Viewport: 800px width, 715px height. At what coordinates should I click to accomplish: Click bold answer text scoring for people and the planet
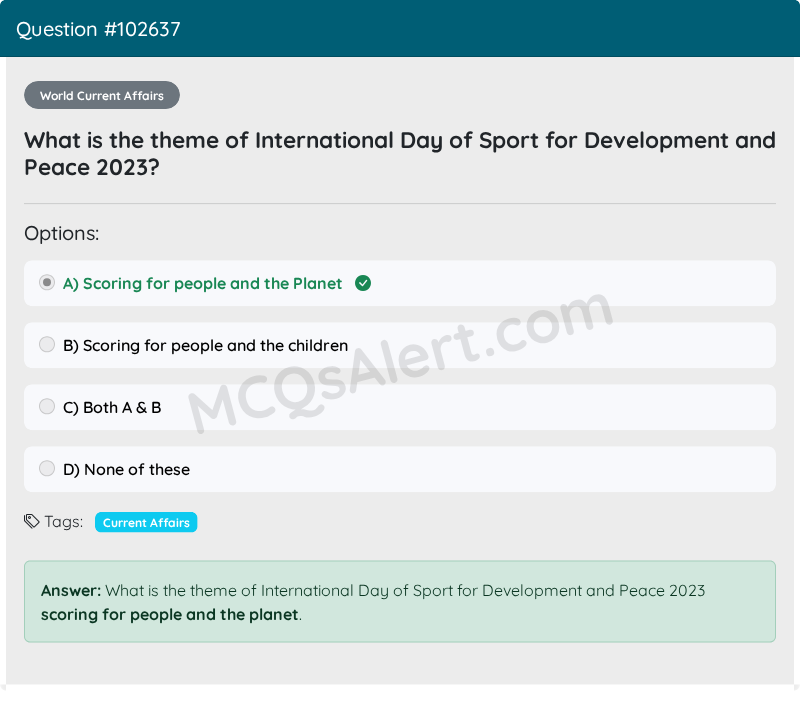169,614
